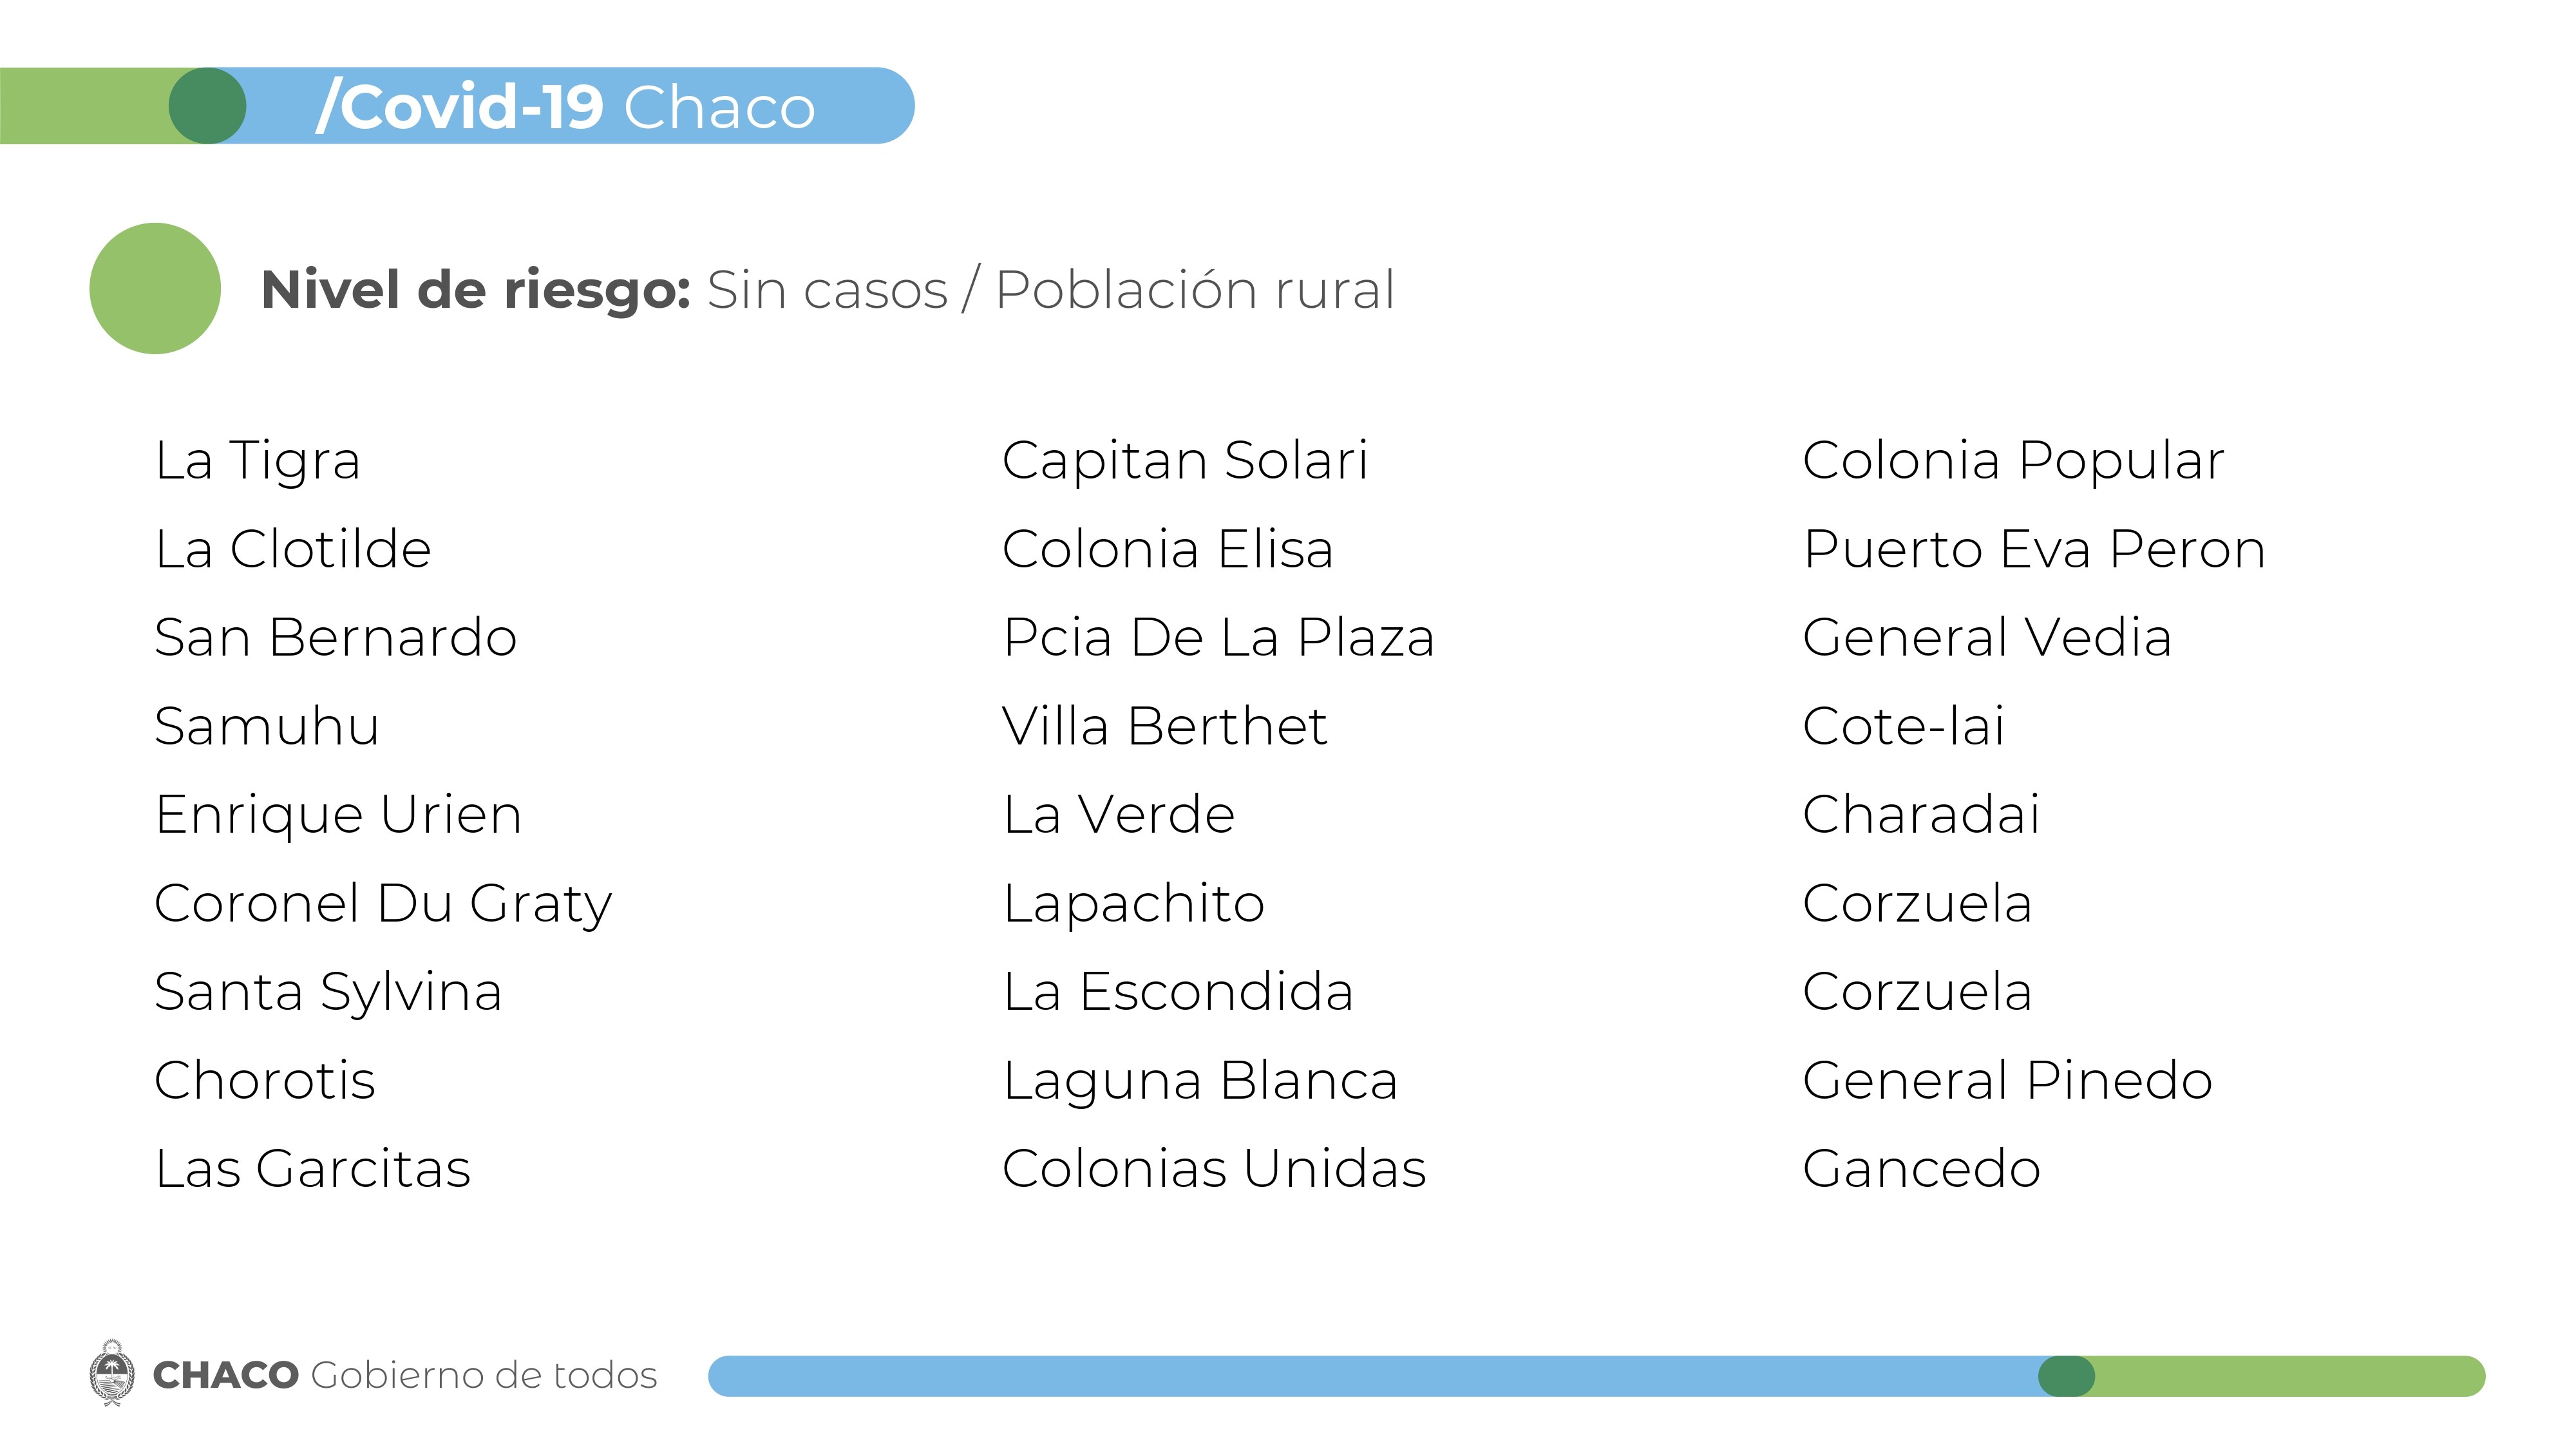Click the Cote-lai locality name
Image resolution: width=2576 pixels, height=1449 pixels.
[x=1903, y=725]
